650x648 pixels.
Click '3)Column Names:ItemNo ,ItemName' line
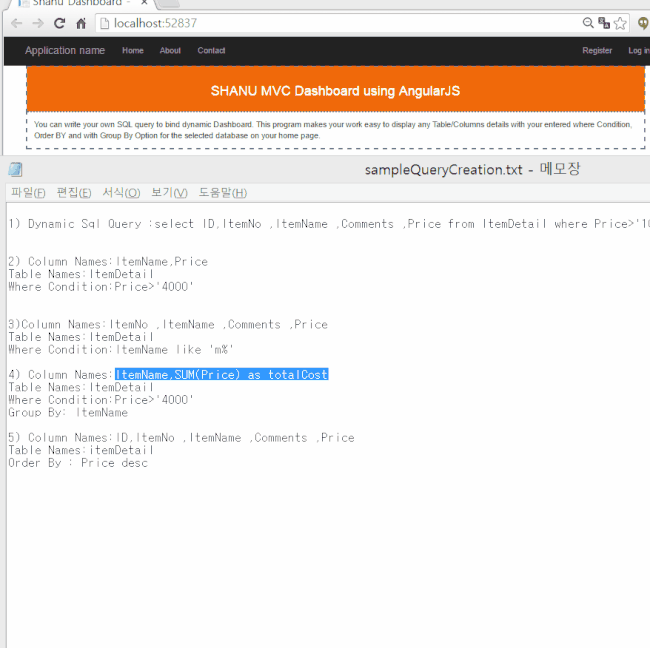[168, 324]
